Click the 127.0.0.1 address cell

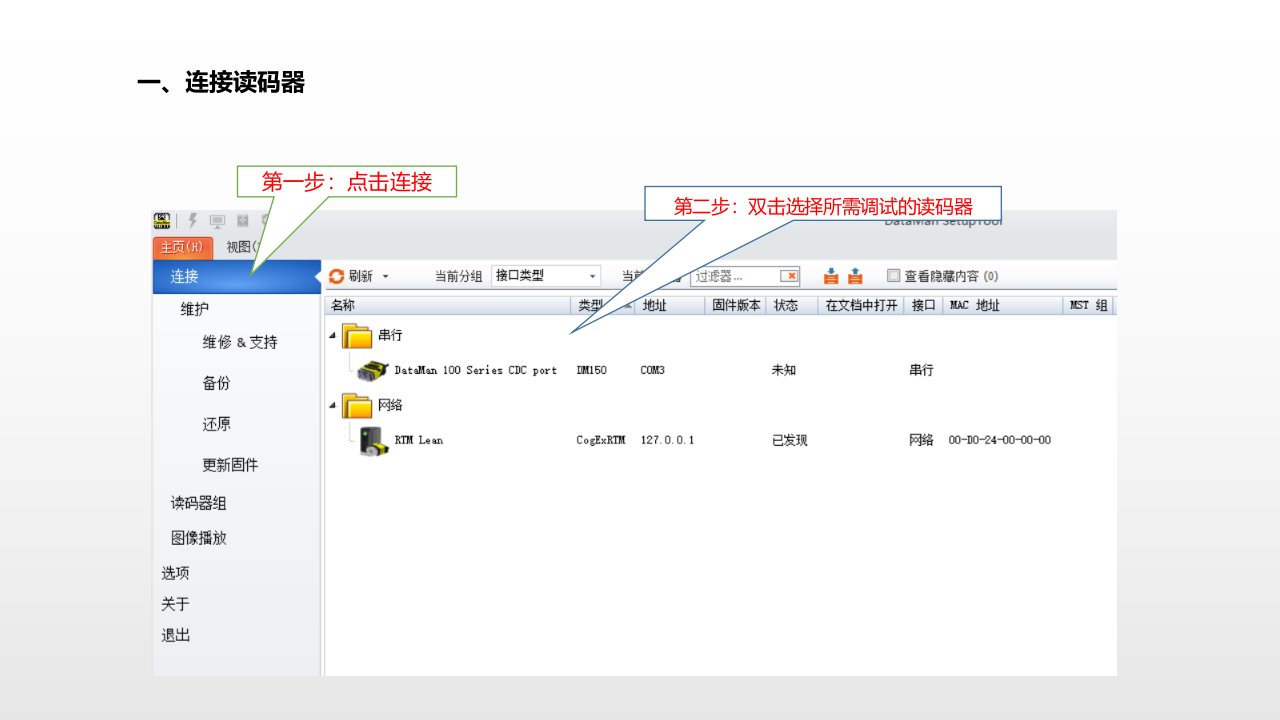coord(668,440)
